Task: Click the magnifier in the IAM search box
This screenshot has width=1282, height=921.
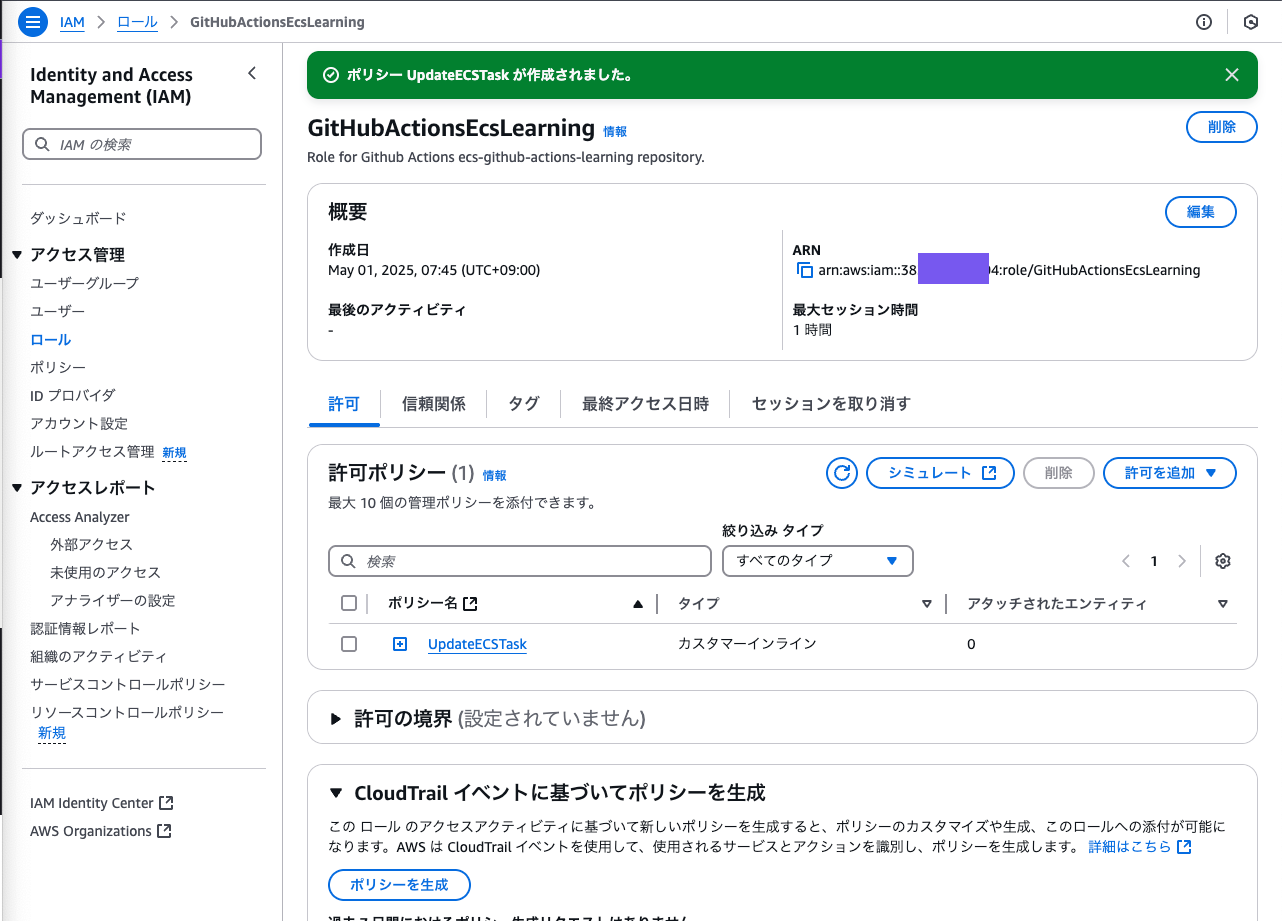Action: 40,144
